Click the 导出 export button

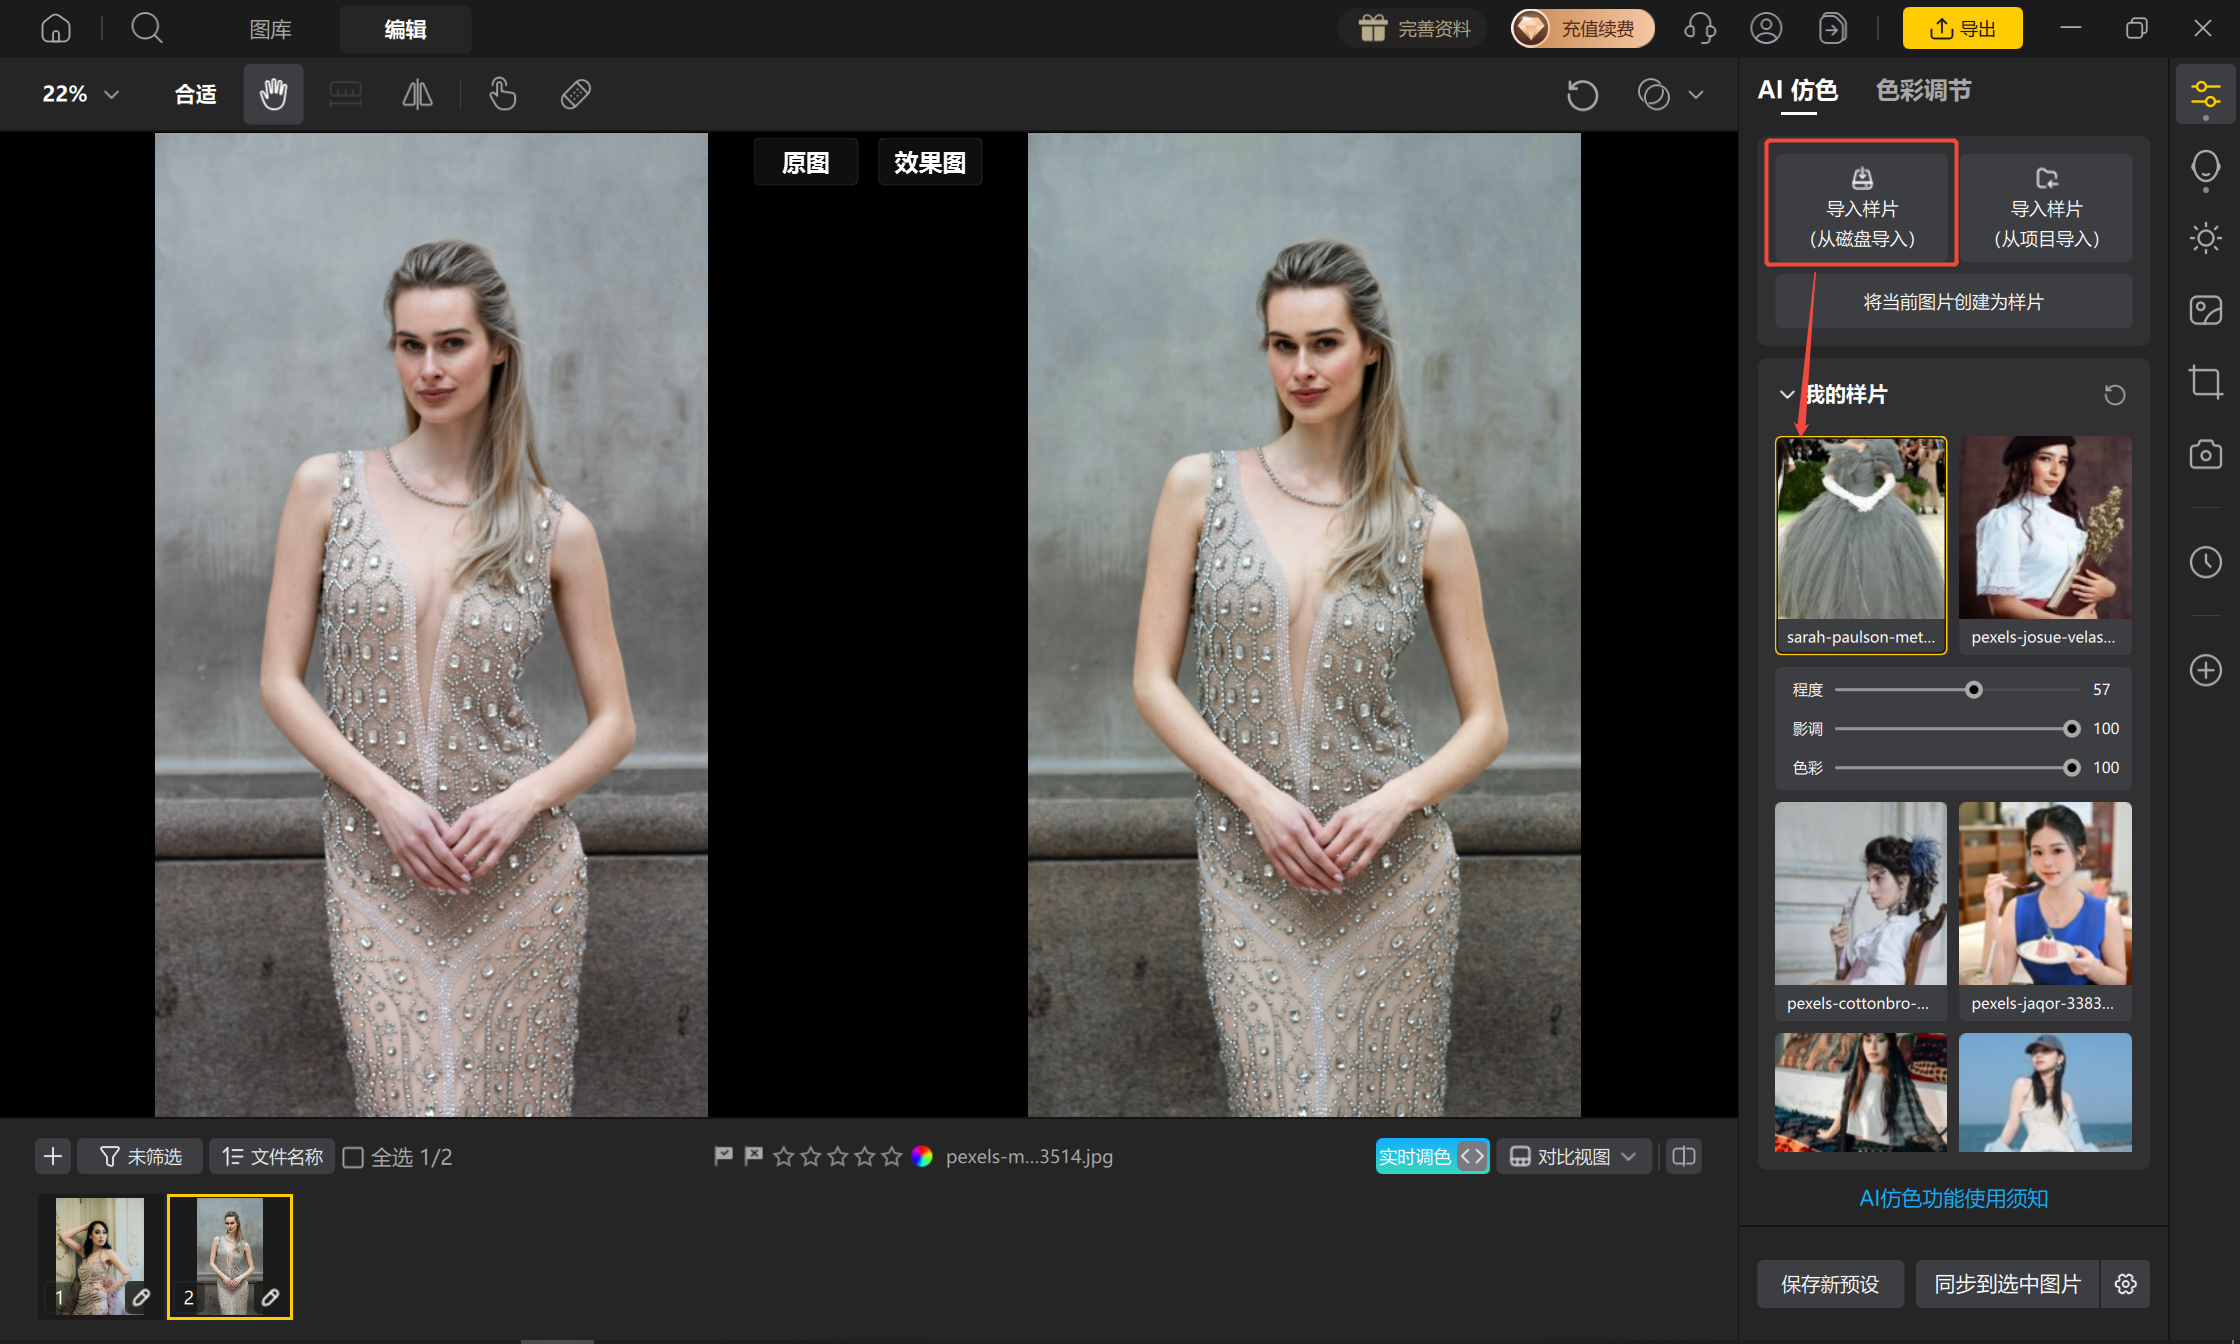(x=1962, y=28)
